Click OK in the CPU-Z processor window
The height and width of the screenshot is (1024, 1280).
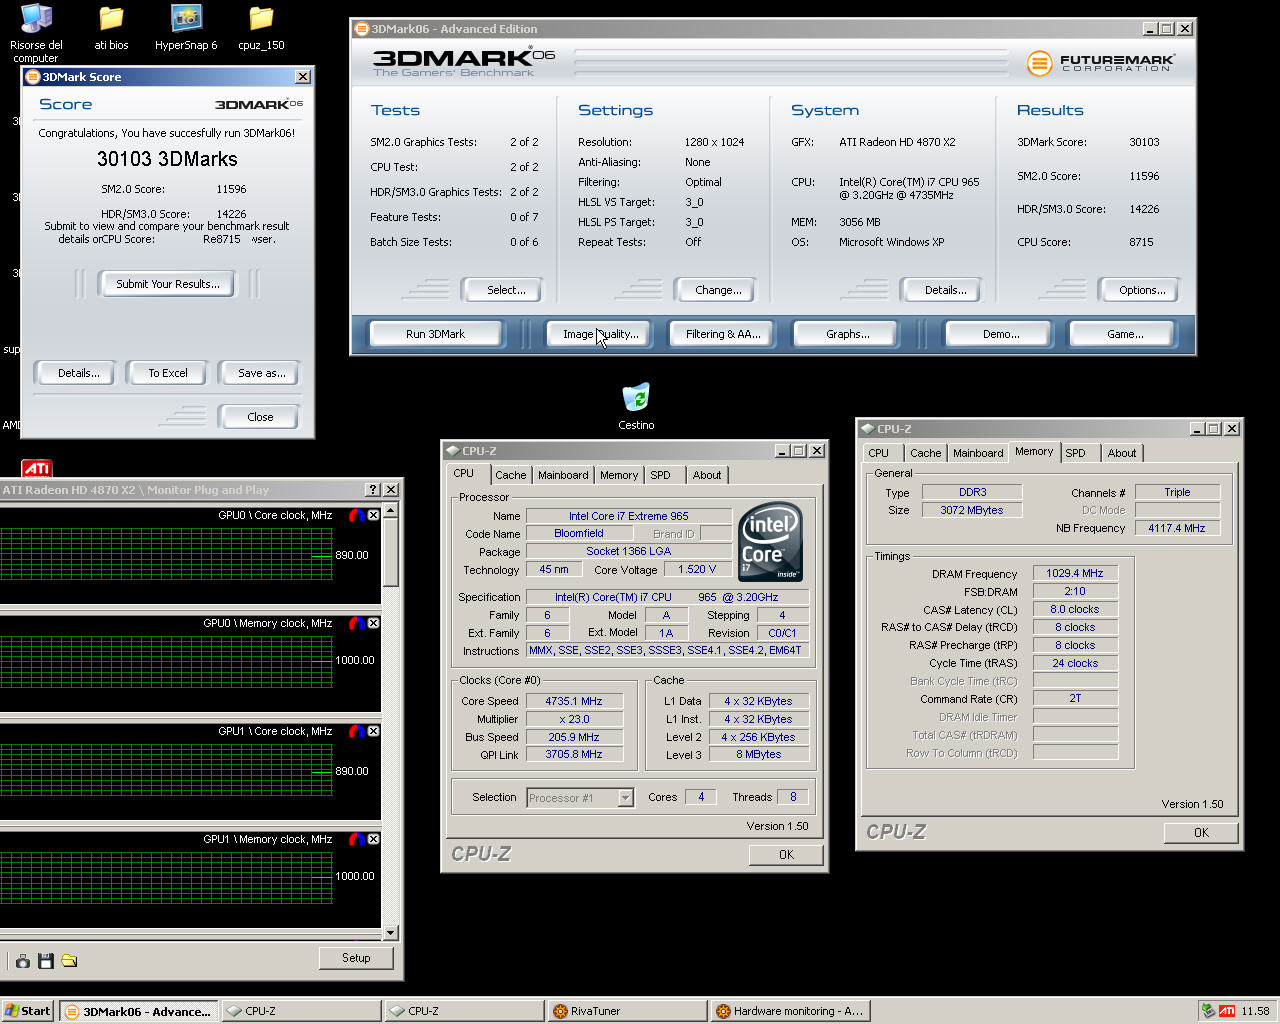786,854
